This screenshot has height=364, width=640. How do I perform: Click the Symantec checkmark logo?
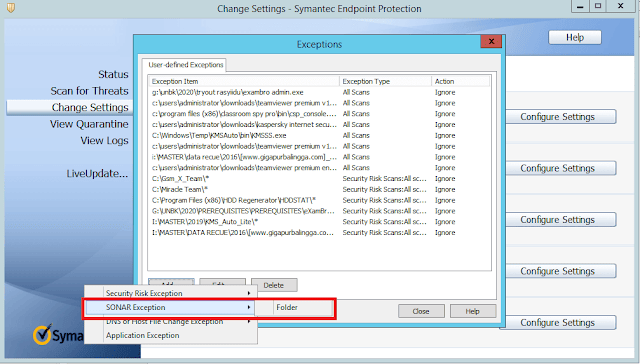coord(42,335)
